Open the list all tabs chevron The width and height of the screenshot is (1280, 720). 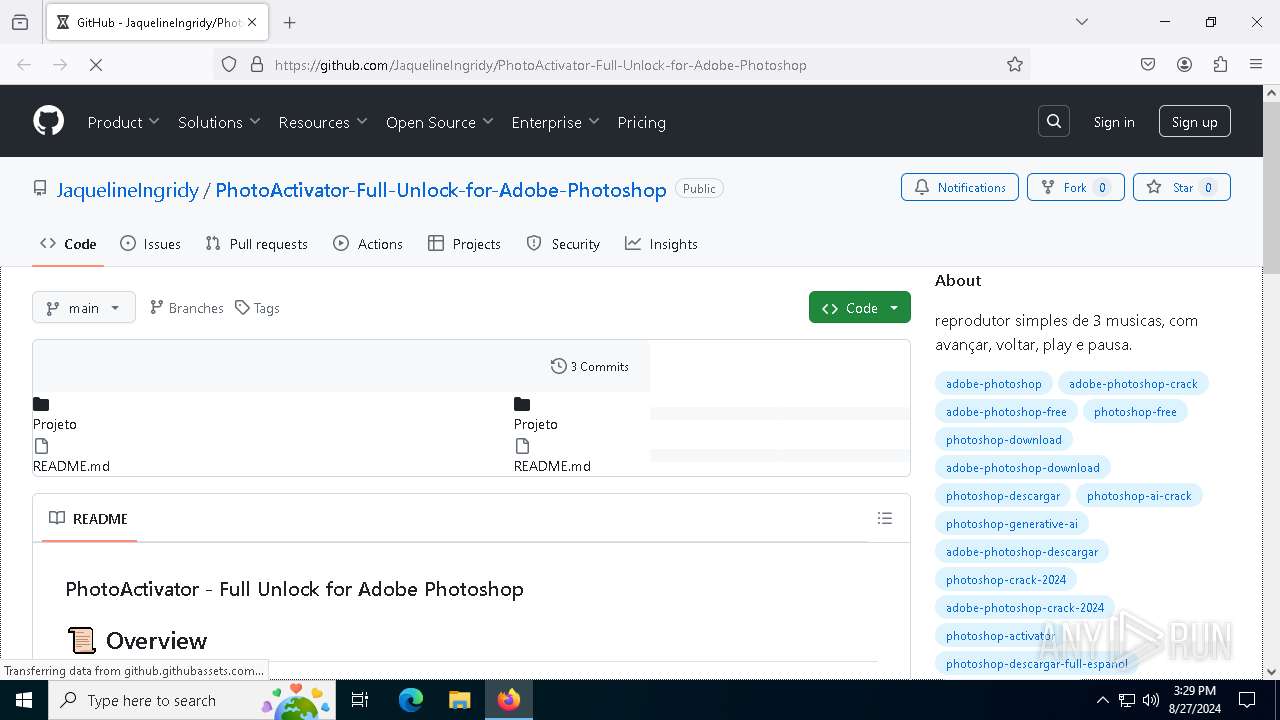coord(1081,22)
